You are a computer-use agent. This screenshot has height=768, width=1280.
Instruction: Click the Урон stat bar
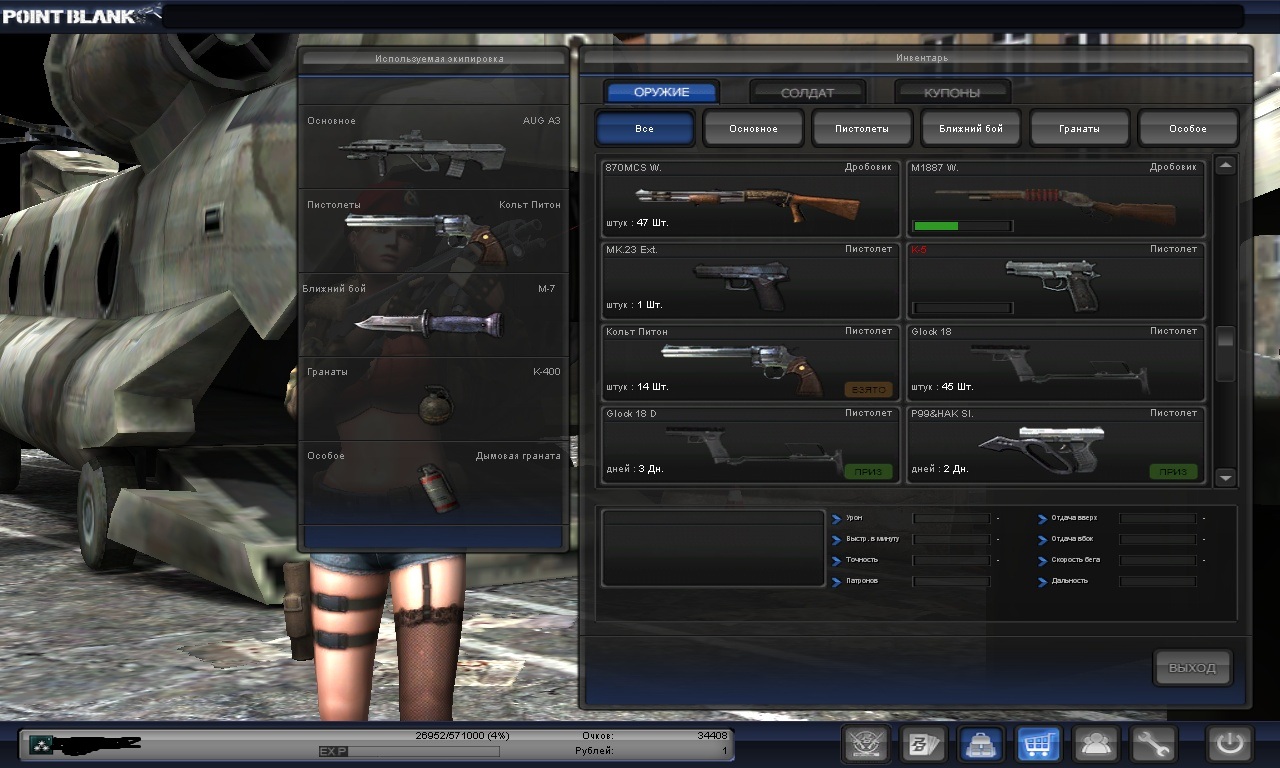pos(951,518)
